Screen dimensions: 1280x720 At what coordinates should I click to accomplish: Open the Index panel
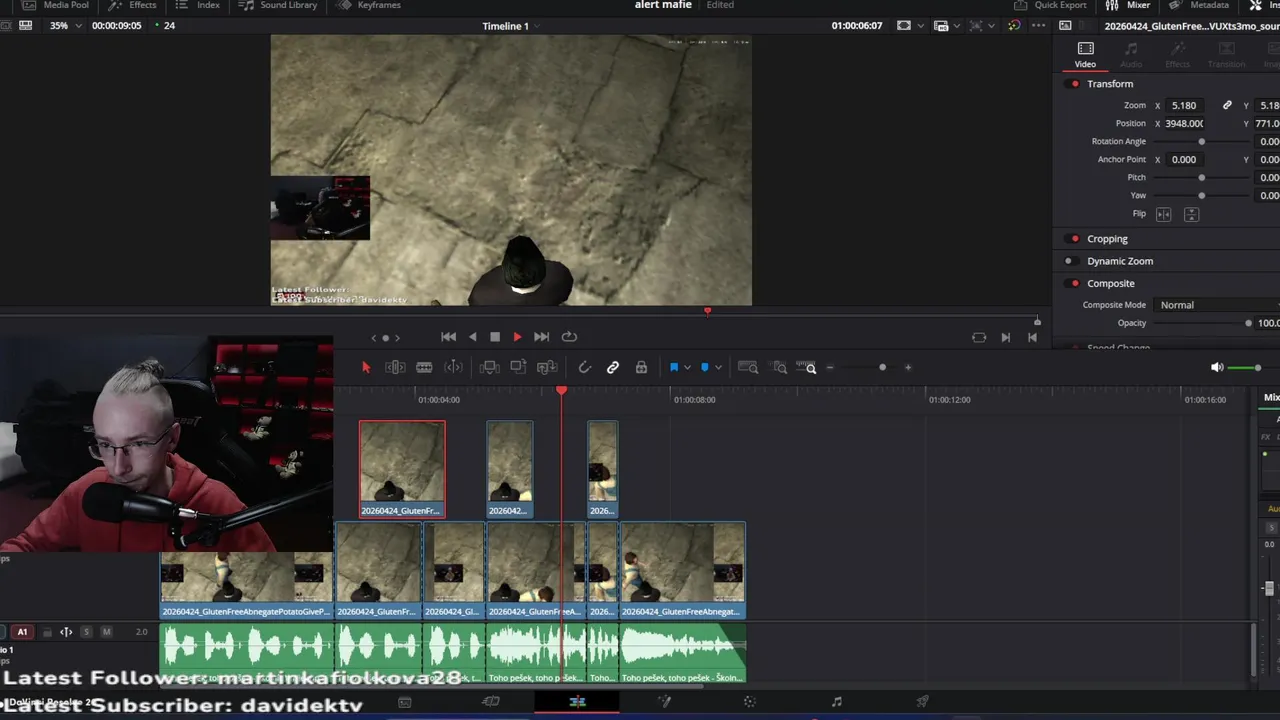198,5
